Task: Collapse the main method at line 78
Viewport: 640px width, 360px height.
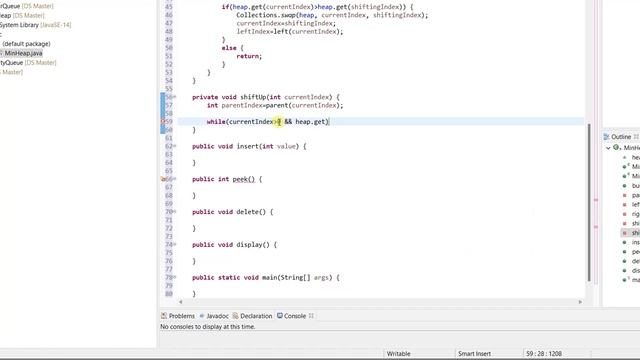Action: click(x=175, y=277)
